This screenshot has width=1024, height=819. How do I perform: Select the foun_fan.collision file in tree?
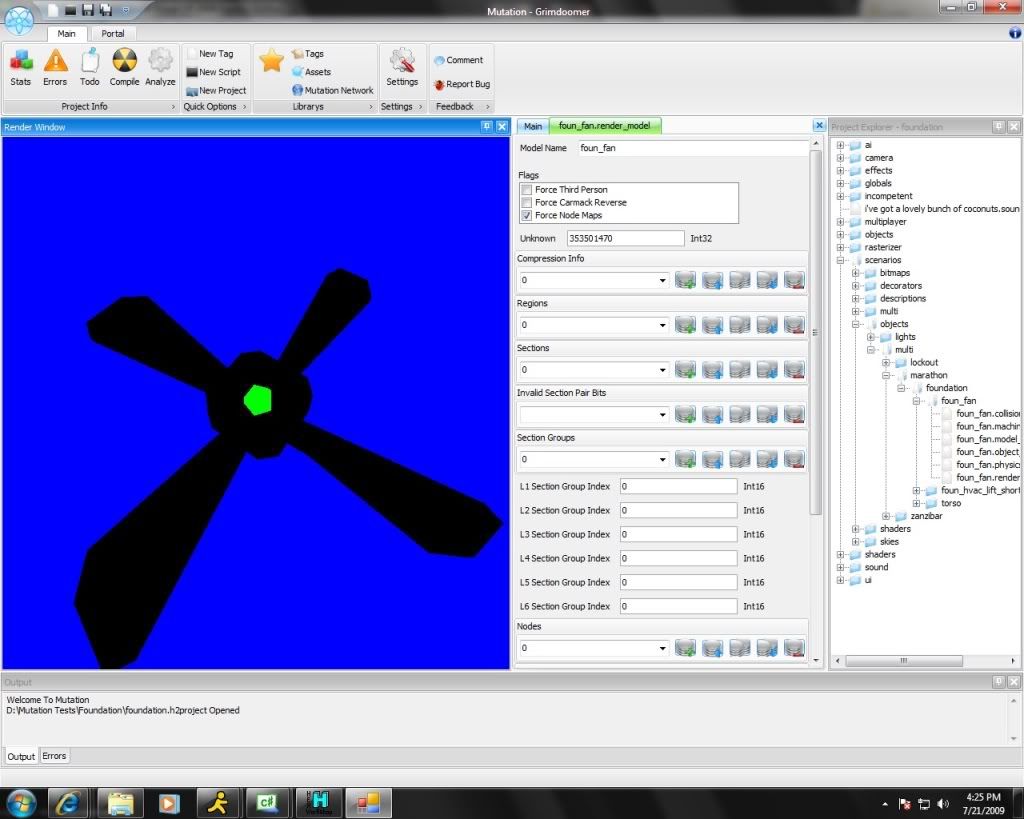(x=987, y=413)
